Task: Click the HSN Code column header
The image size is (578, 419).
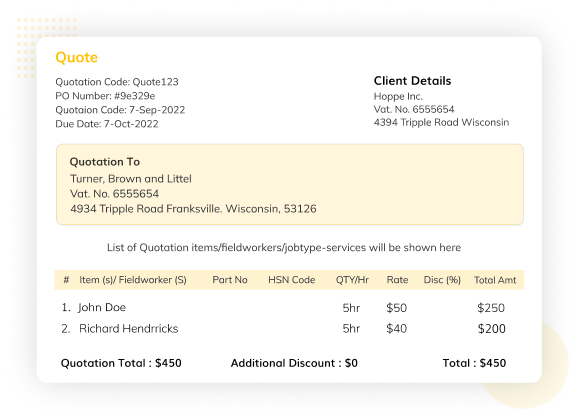Action: coord(292,280)
